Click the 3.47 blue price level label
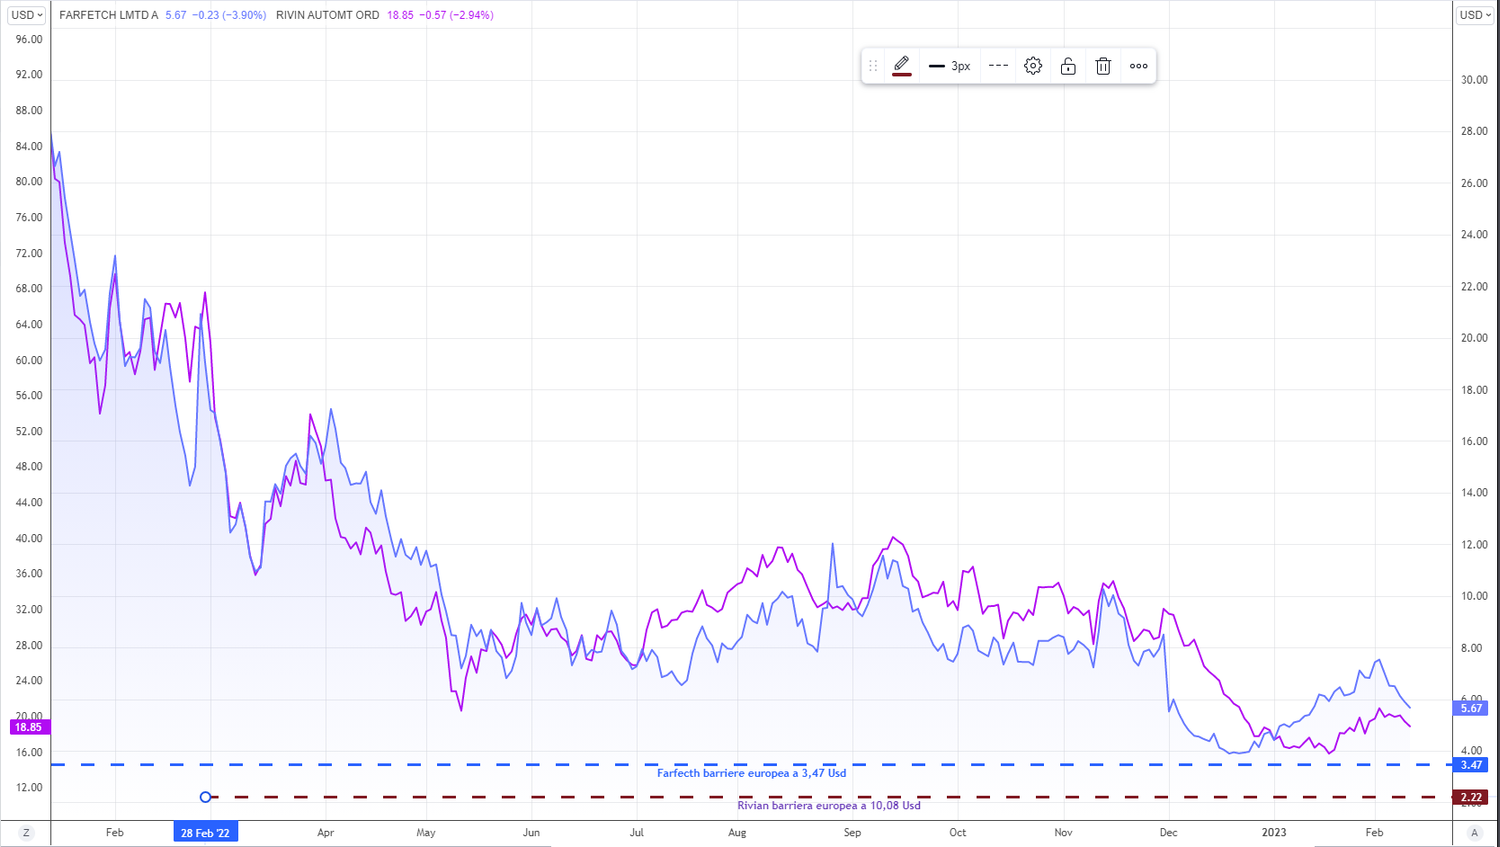Screen dimensions: 1500x847 click(x=1471, y=765)
